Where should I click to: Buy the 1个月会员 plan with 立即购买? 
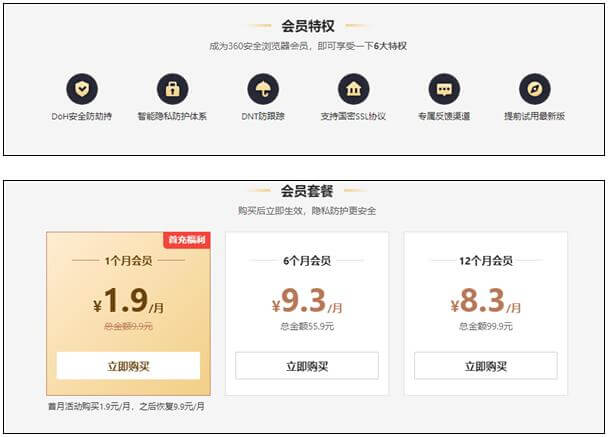pos(128,366)
